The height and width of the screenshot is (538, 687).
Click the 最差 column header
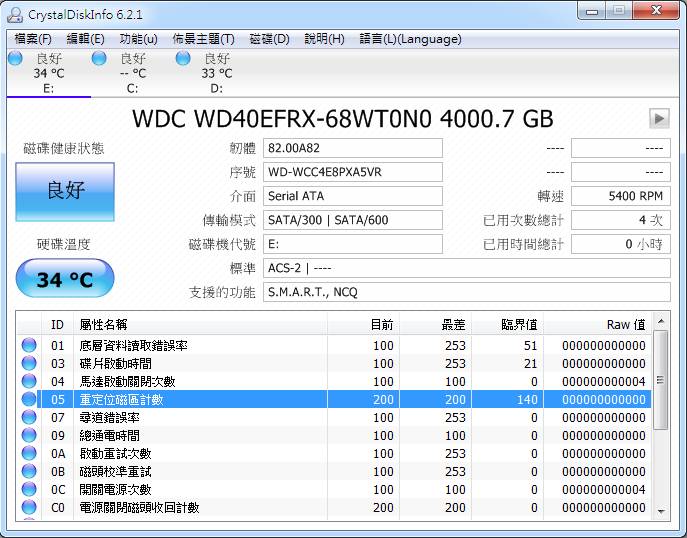pyautogui.click(x=435, y=325)
